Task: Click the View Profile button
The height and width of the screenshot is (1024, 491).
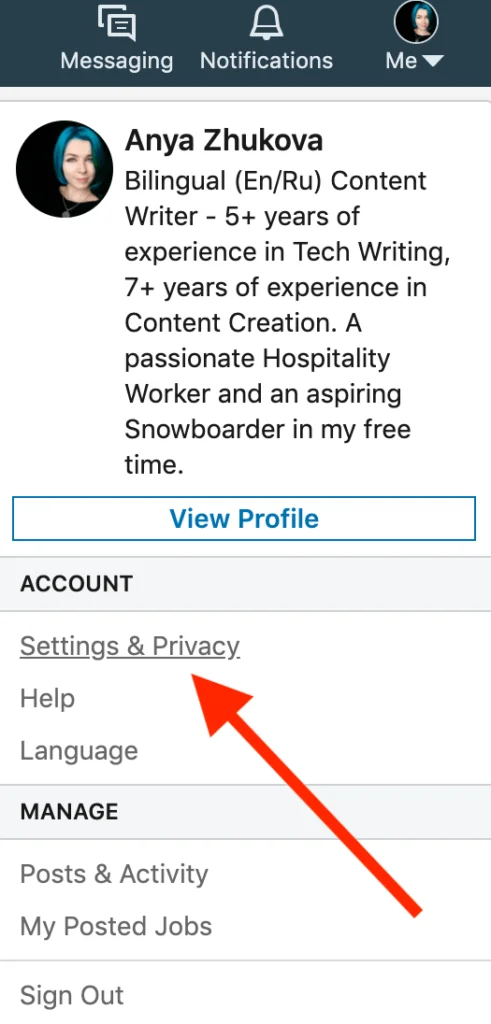Action: pos(244,519)
